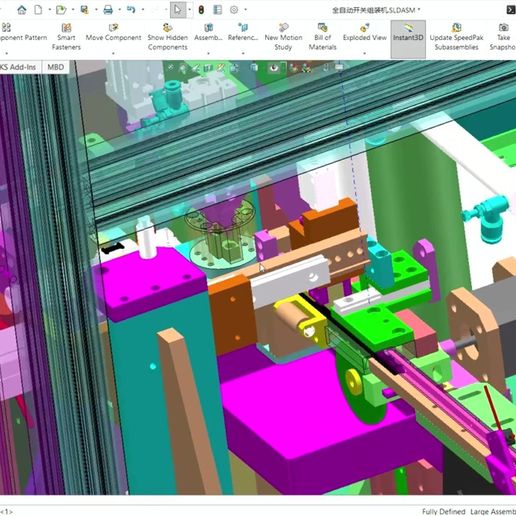Viewport: 516px width, 516px height.
Task: Open View Orientation in heads-up toolbar
Action: (x=234, y=68)
